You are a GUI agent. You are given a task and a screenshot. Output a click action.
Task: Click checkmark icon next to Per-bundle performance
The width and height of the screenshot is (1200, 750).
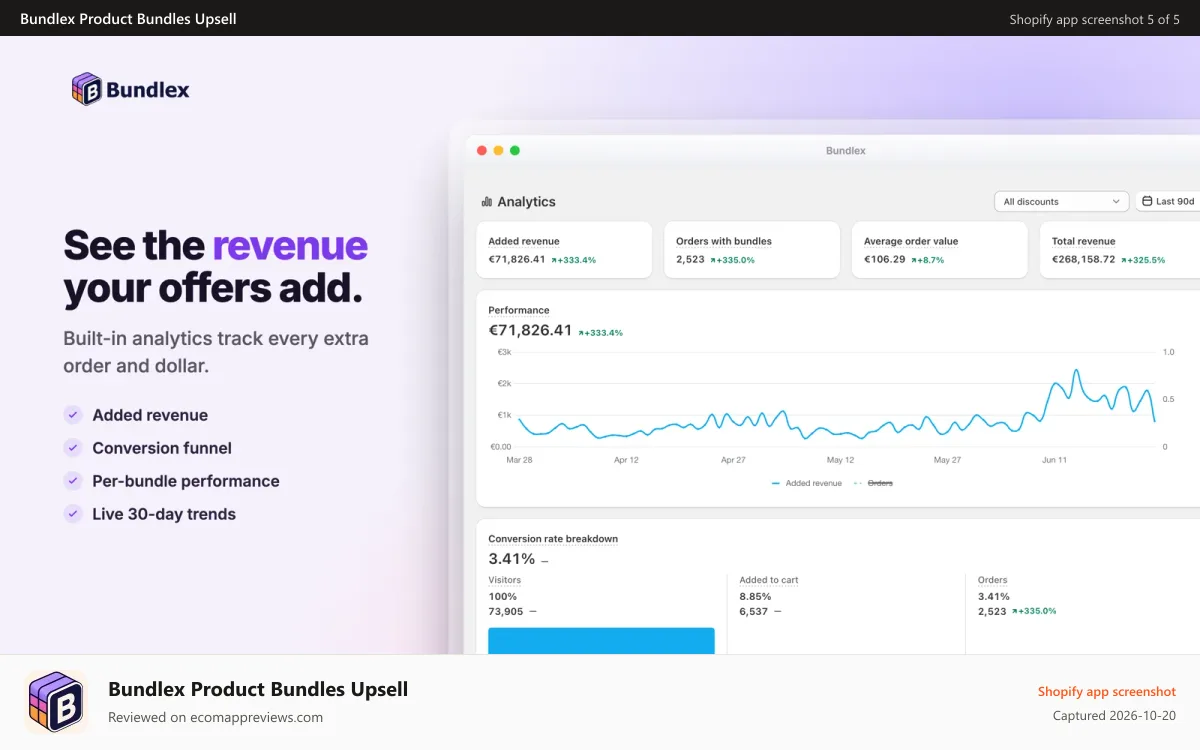point(73,481)
